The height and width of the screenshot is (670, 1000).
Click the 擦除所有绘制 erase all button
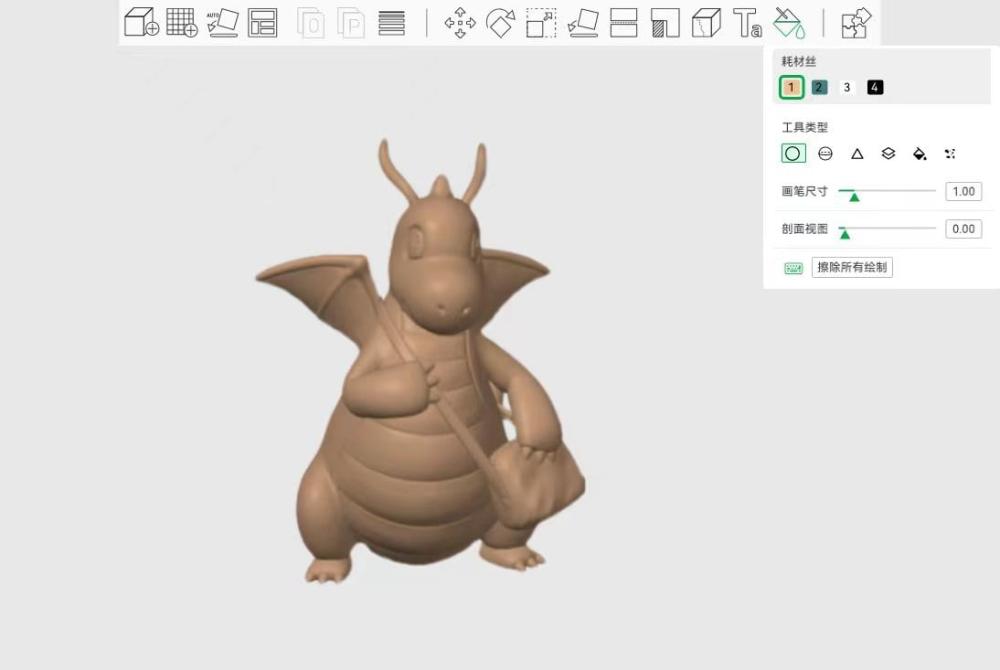pyautogui.click(x=851, y=267)
